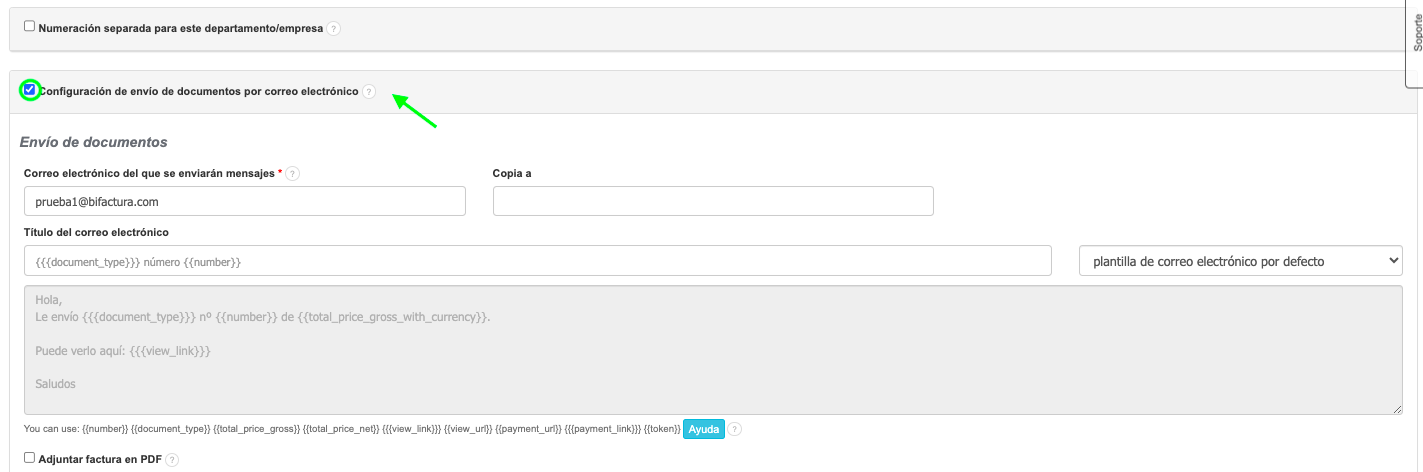Click the 'Correo electrónico del que se enviarán mensajes' label
This screenshot has width=1423, height=472.
(x=150, y=173)
